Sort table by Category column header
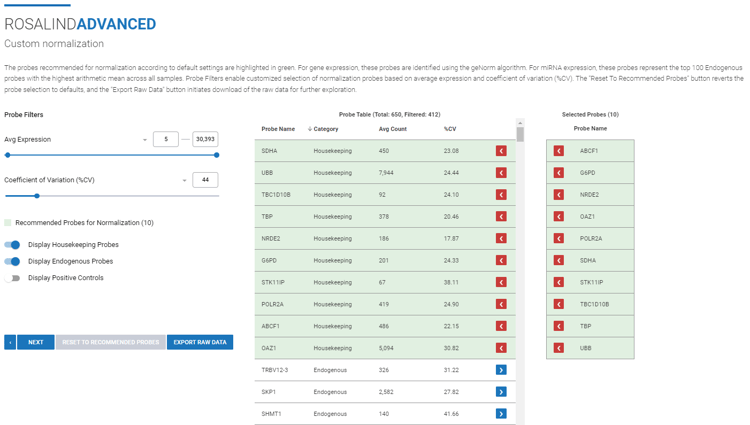Image resolution: width=750 pixels, height=425 pixels. (326, 129)
